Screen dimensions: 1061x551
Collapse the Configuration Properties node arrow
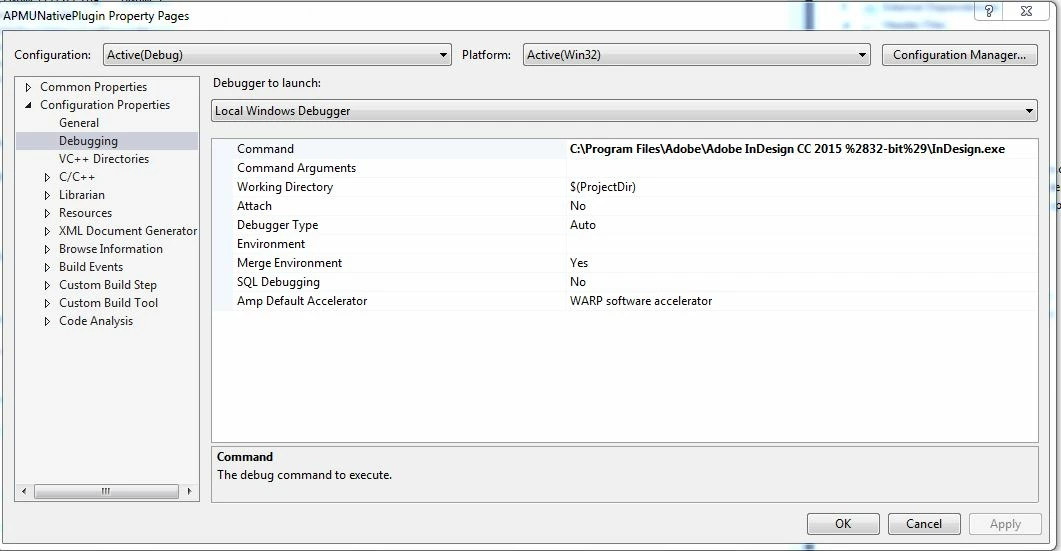(28, 105)
